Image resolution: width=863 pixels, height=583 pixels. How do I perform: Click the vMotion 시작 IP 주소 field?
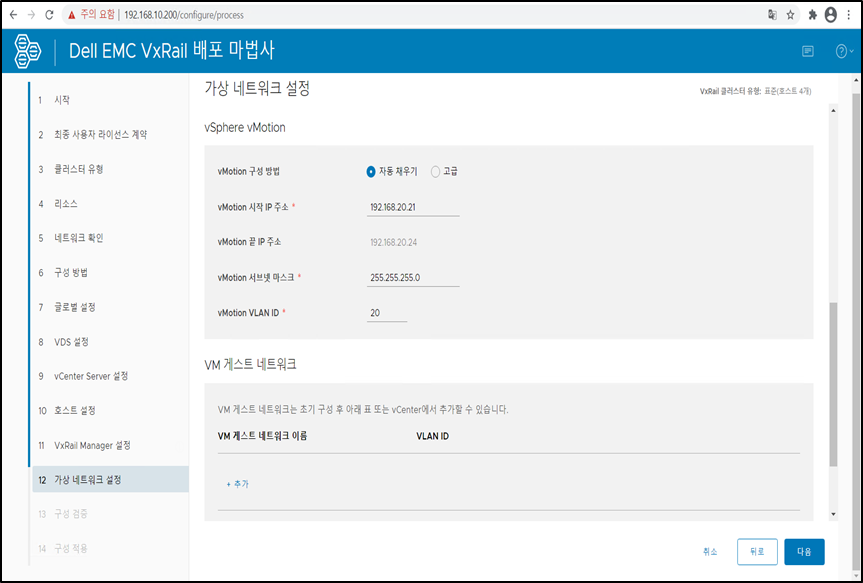(413, 208)
